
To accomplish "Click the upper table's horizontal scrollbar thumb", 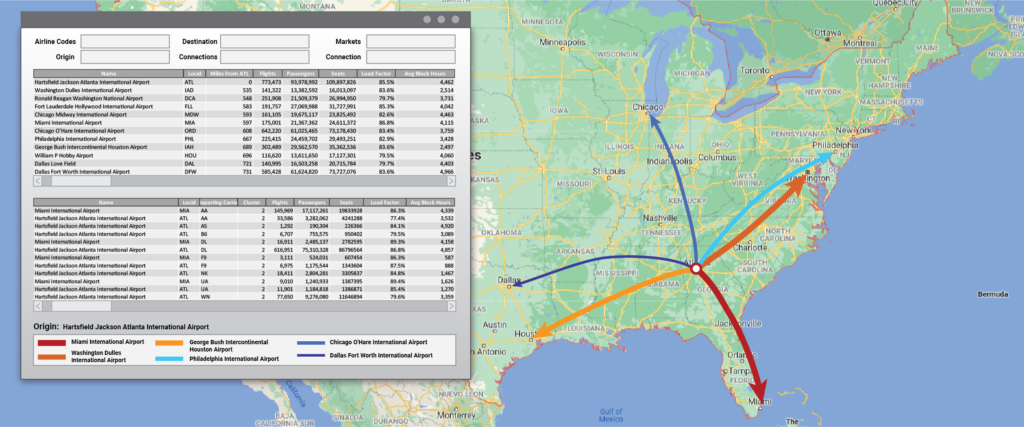I will point(81,181).
